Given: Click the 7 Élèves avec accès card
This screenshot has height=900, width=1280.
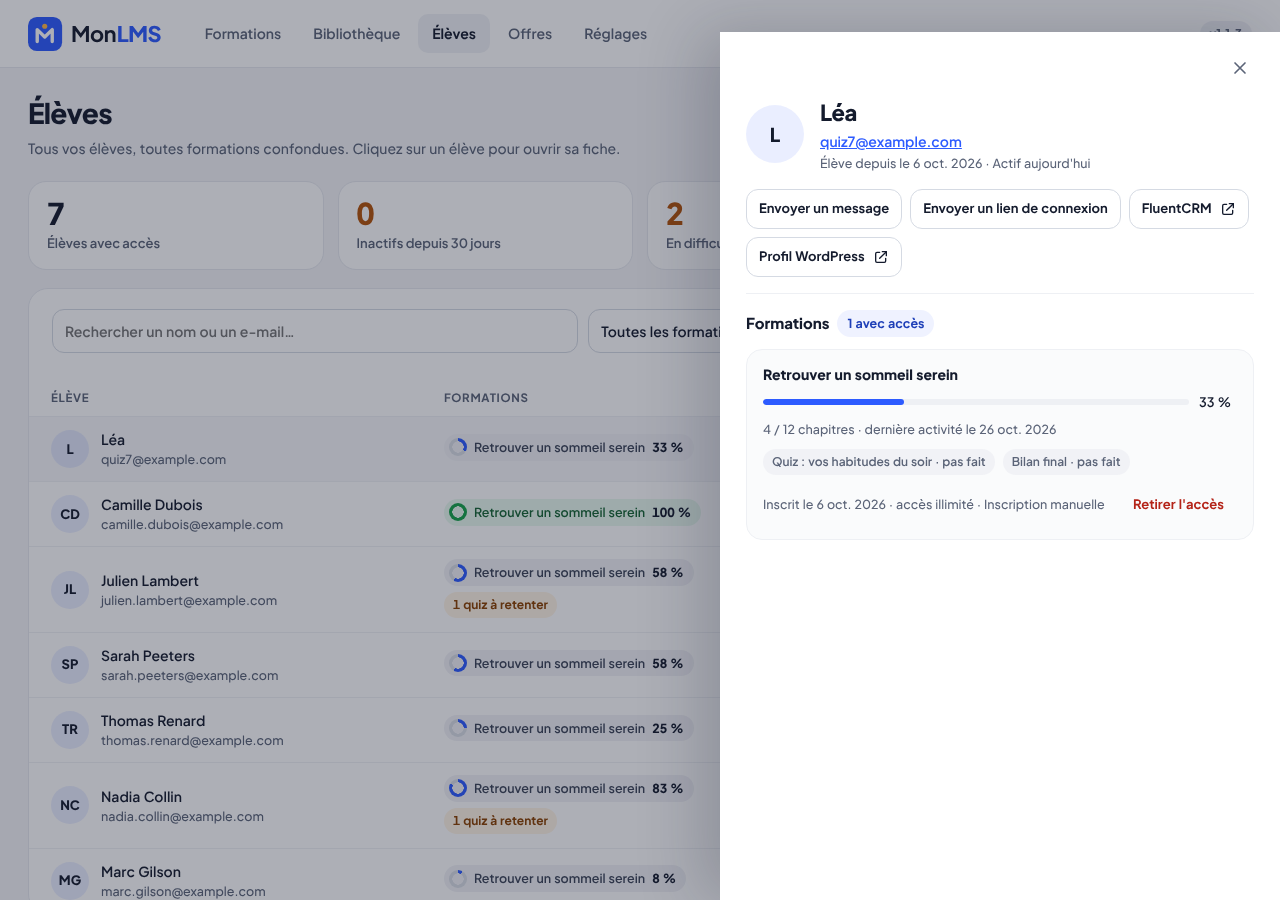Looking at the screenshot, I should (x=176, y=225).
